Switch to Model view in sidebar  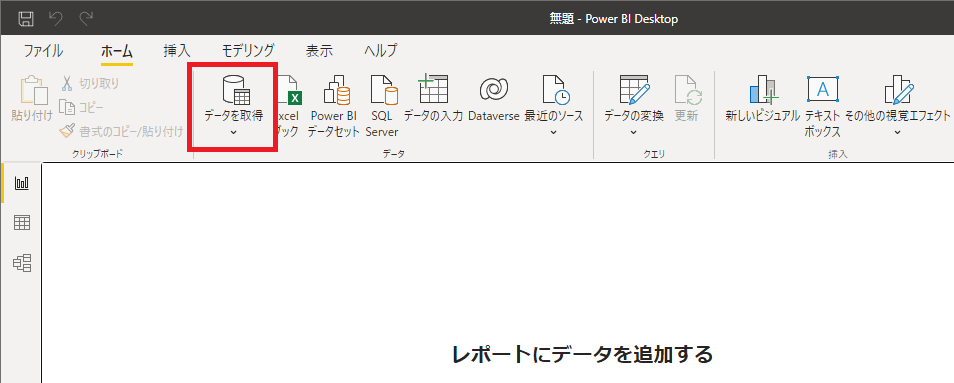pyautogui.click(x=22, y=263)
